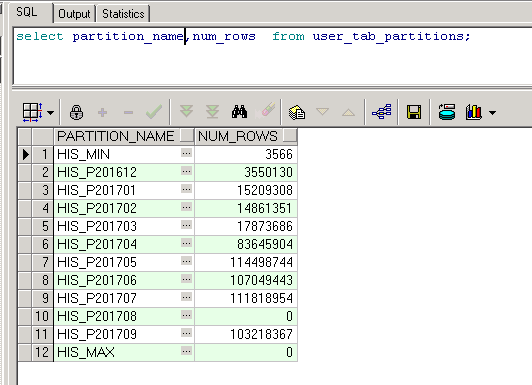Screen dimensions: 532x385
Task: Click the delete record minus icon
Action: pos(128,112)
